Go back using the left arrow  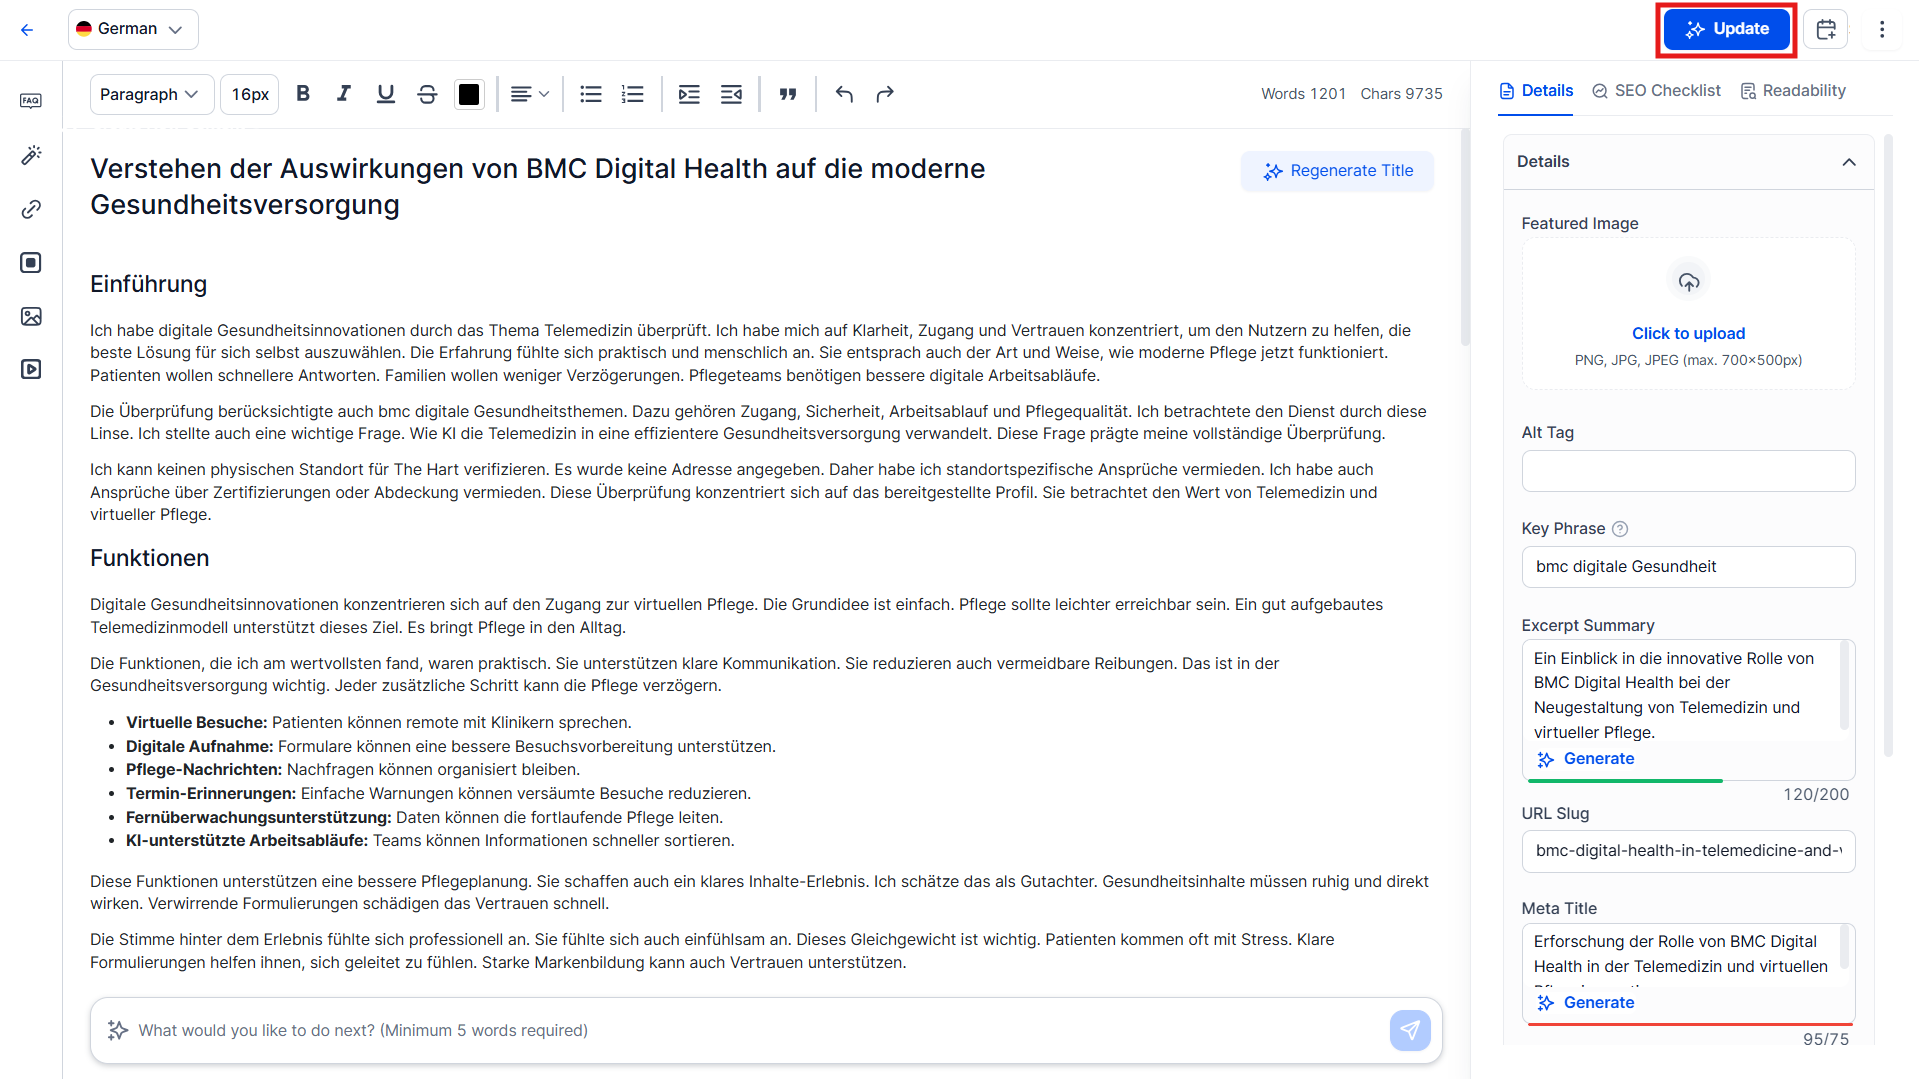tap(27, 30)
